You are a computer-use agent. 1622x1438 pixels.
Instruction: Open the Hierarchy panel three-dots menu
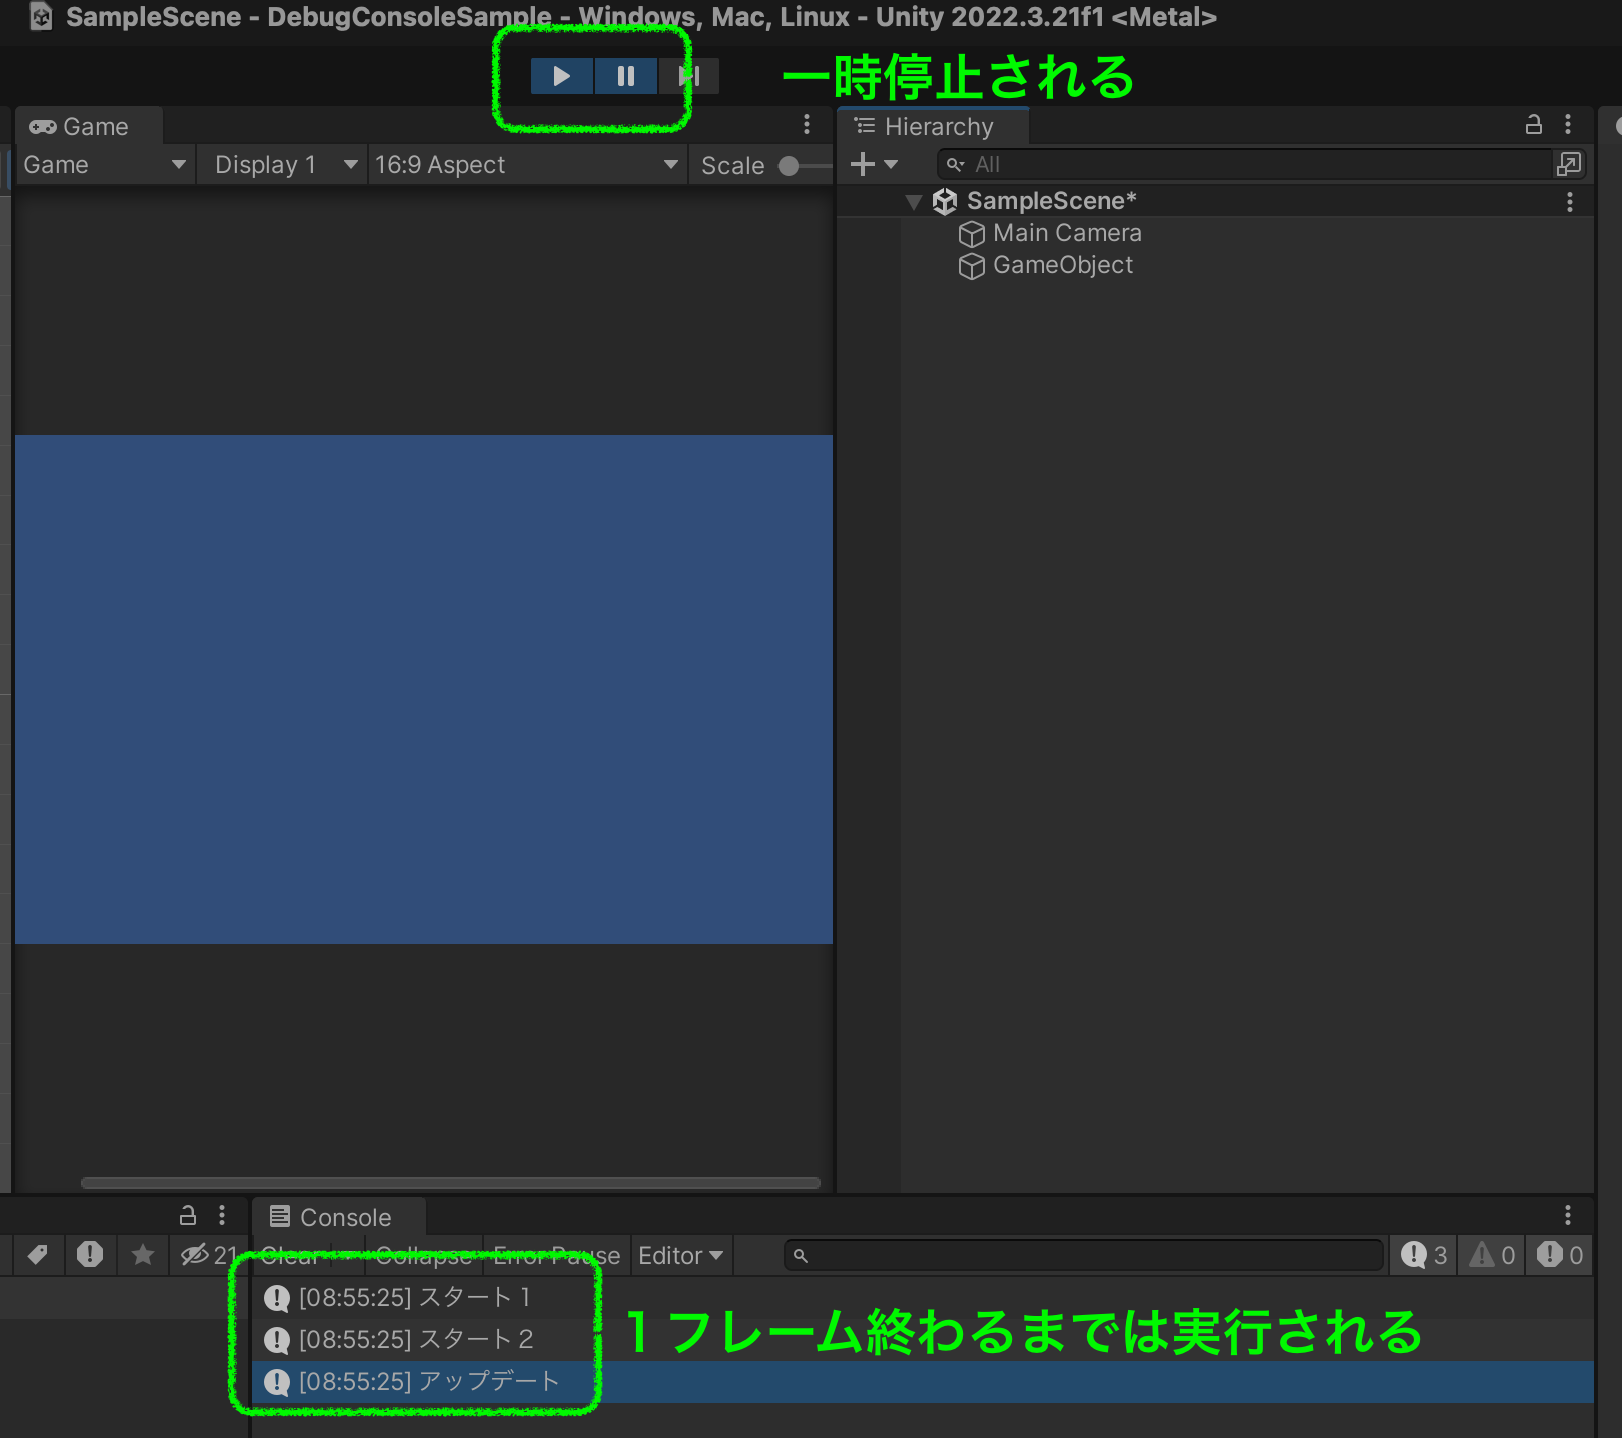(1568, 124)
